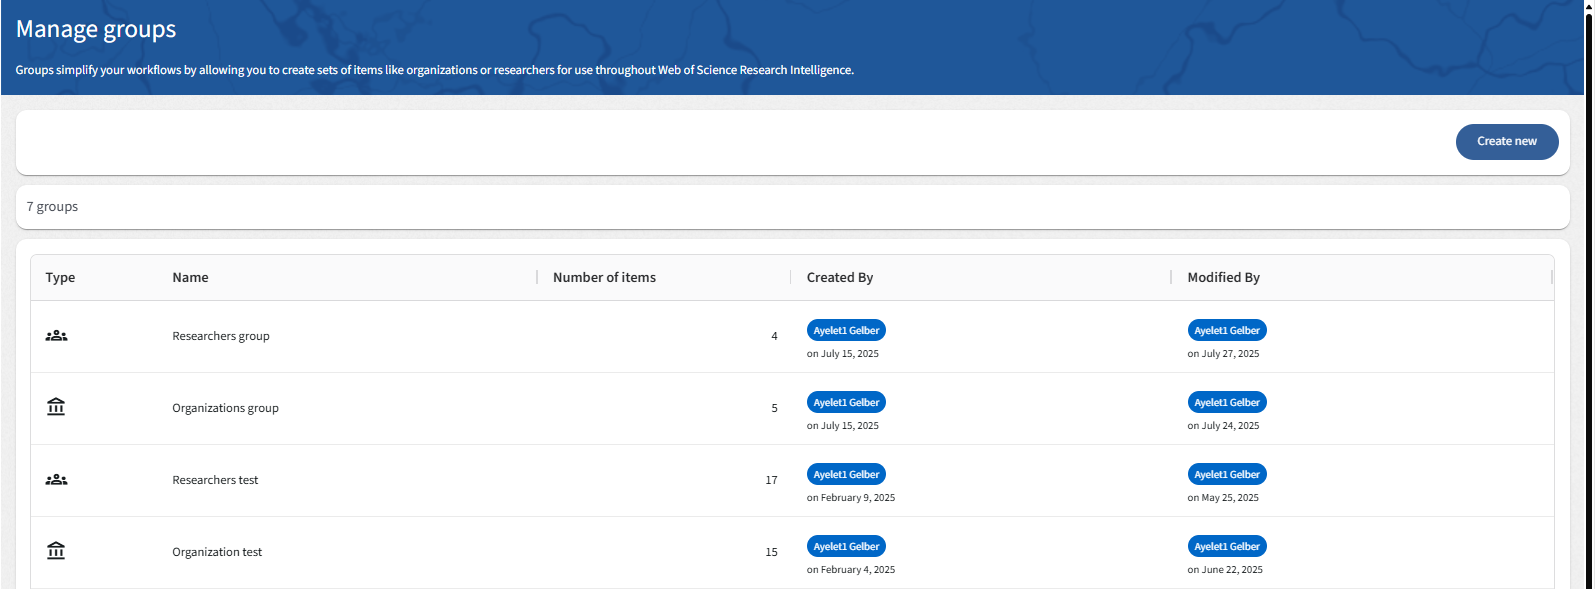Sort by the Type column header
The width and height of the screenshot is (1595, 589).
[x=60, y=278]
